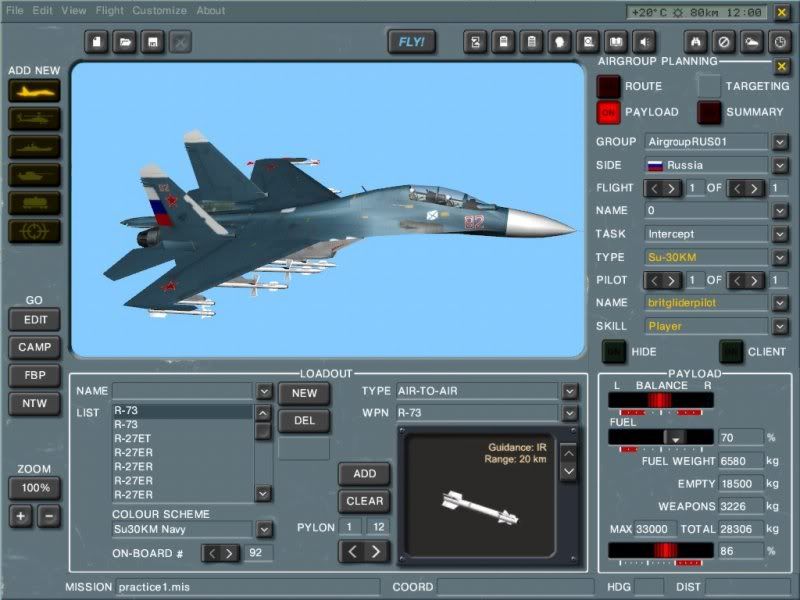Select the targeting reticle icon in sidebar
This screenshot has width=800, height=600.
(x=36, y=232)
